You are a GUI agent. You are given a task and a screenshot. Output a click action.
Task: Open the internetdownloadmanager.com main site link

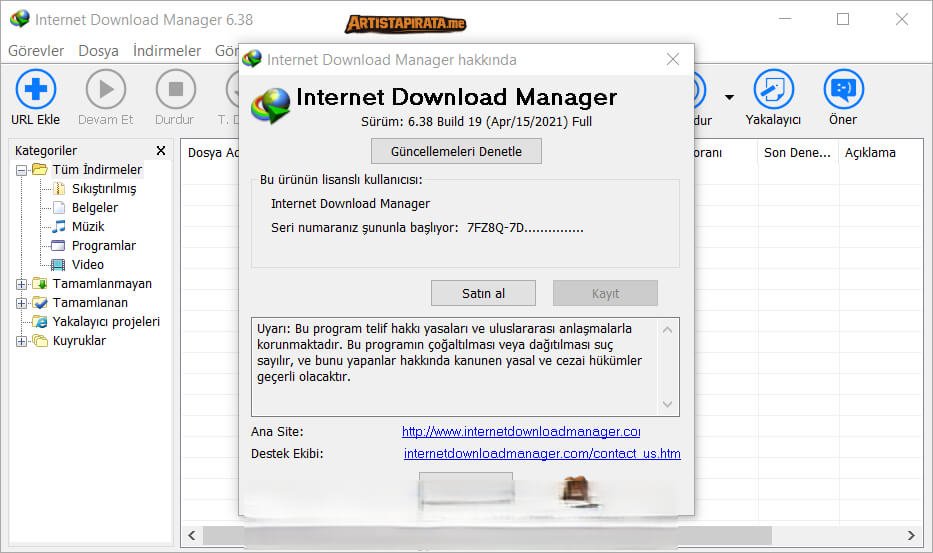[521, 432]
